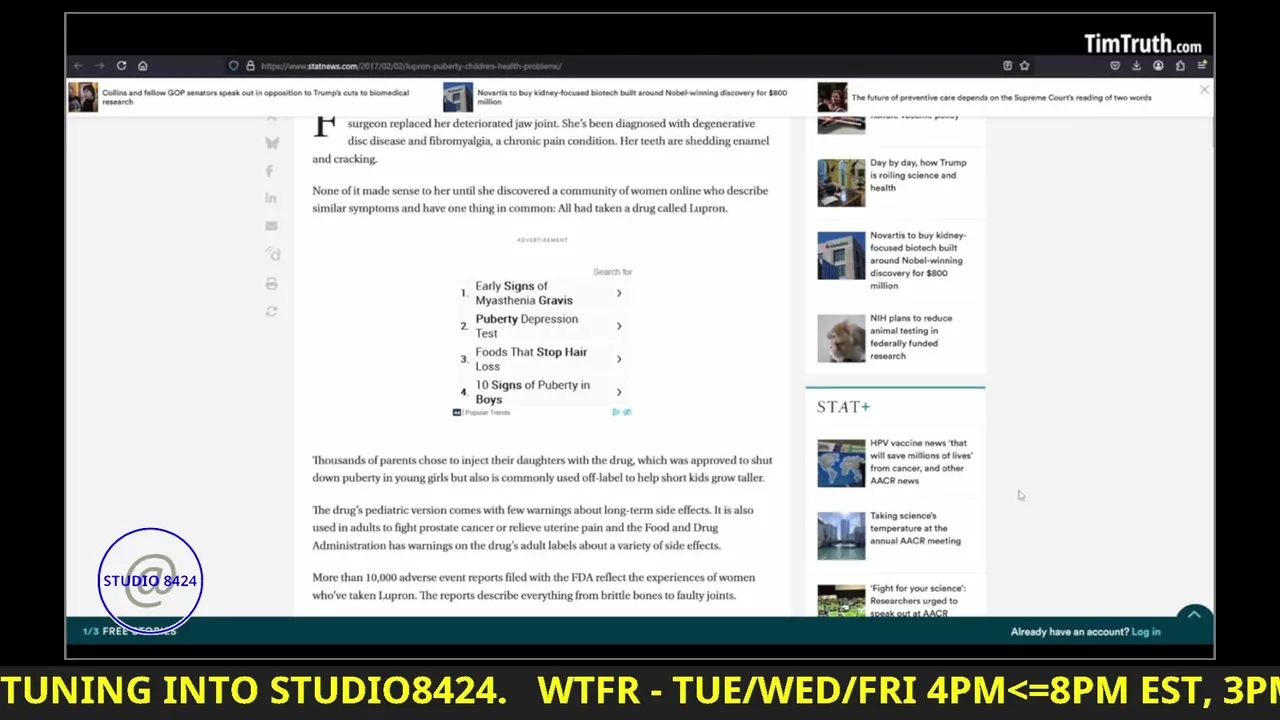Image resolution: width=1280 pixels, height=720 pixels.
Task: Click chevron beside Stop Hair Loss row
Action: (x=619, y=359)
